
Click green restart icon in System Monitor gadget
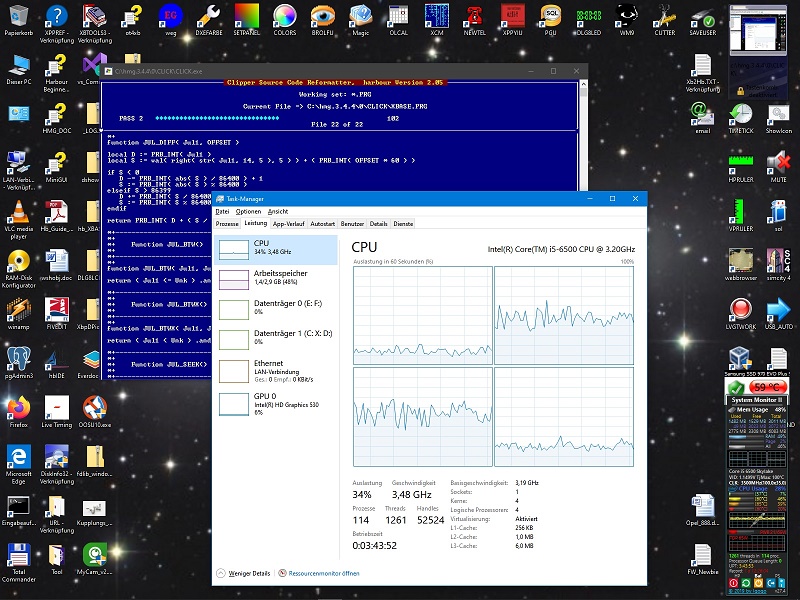coord(746,583)
